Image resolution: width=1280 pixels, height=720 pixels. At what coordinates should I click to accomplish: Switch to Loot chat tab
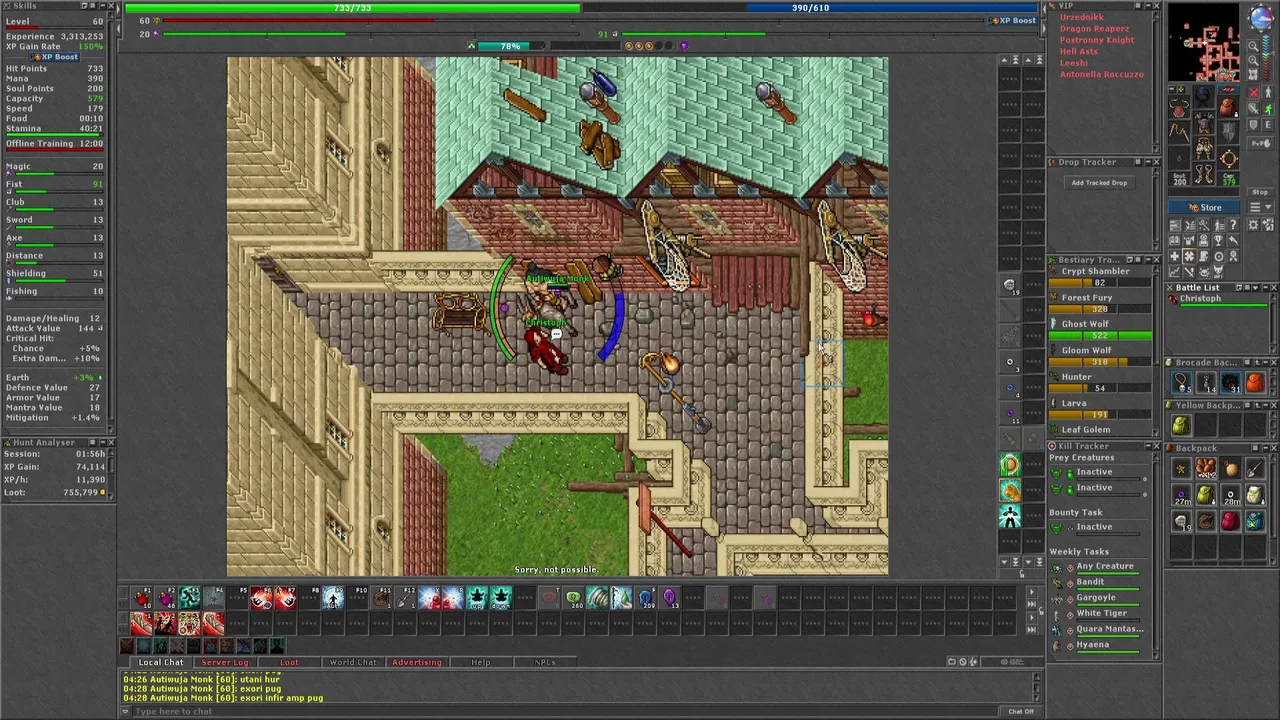[289, 662]
